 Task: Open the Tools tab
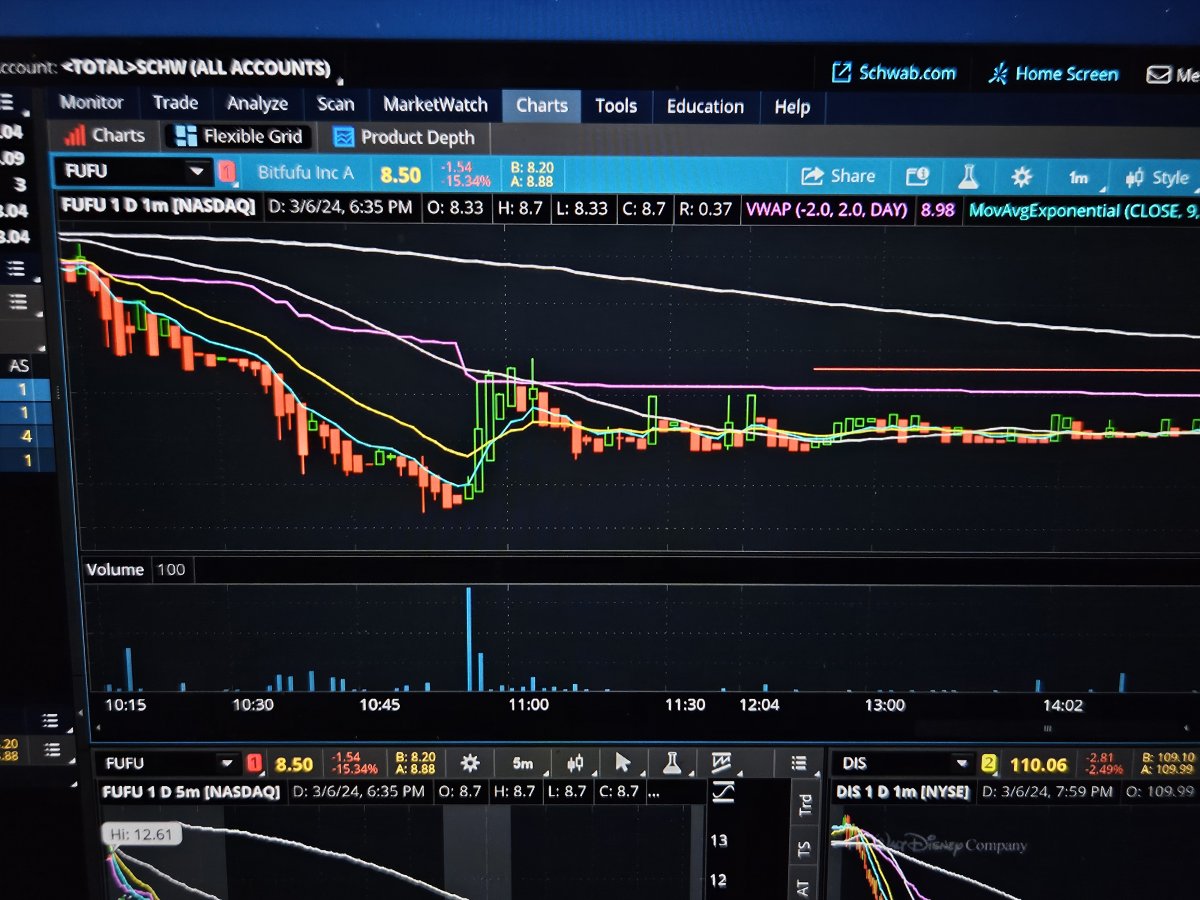(x=616, y=106)
